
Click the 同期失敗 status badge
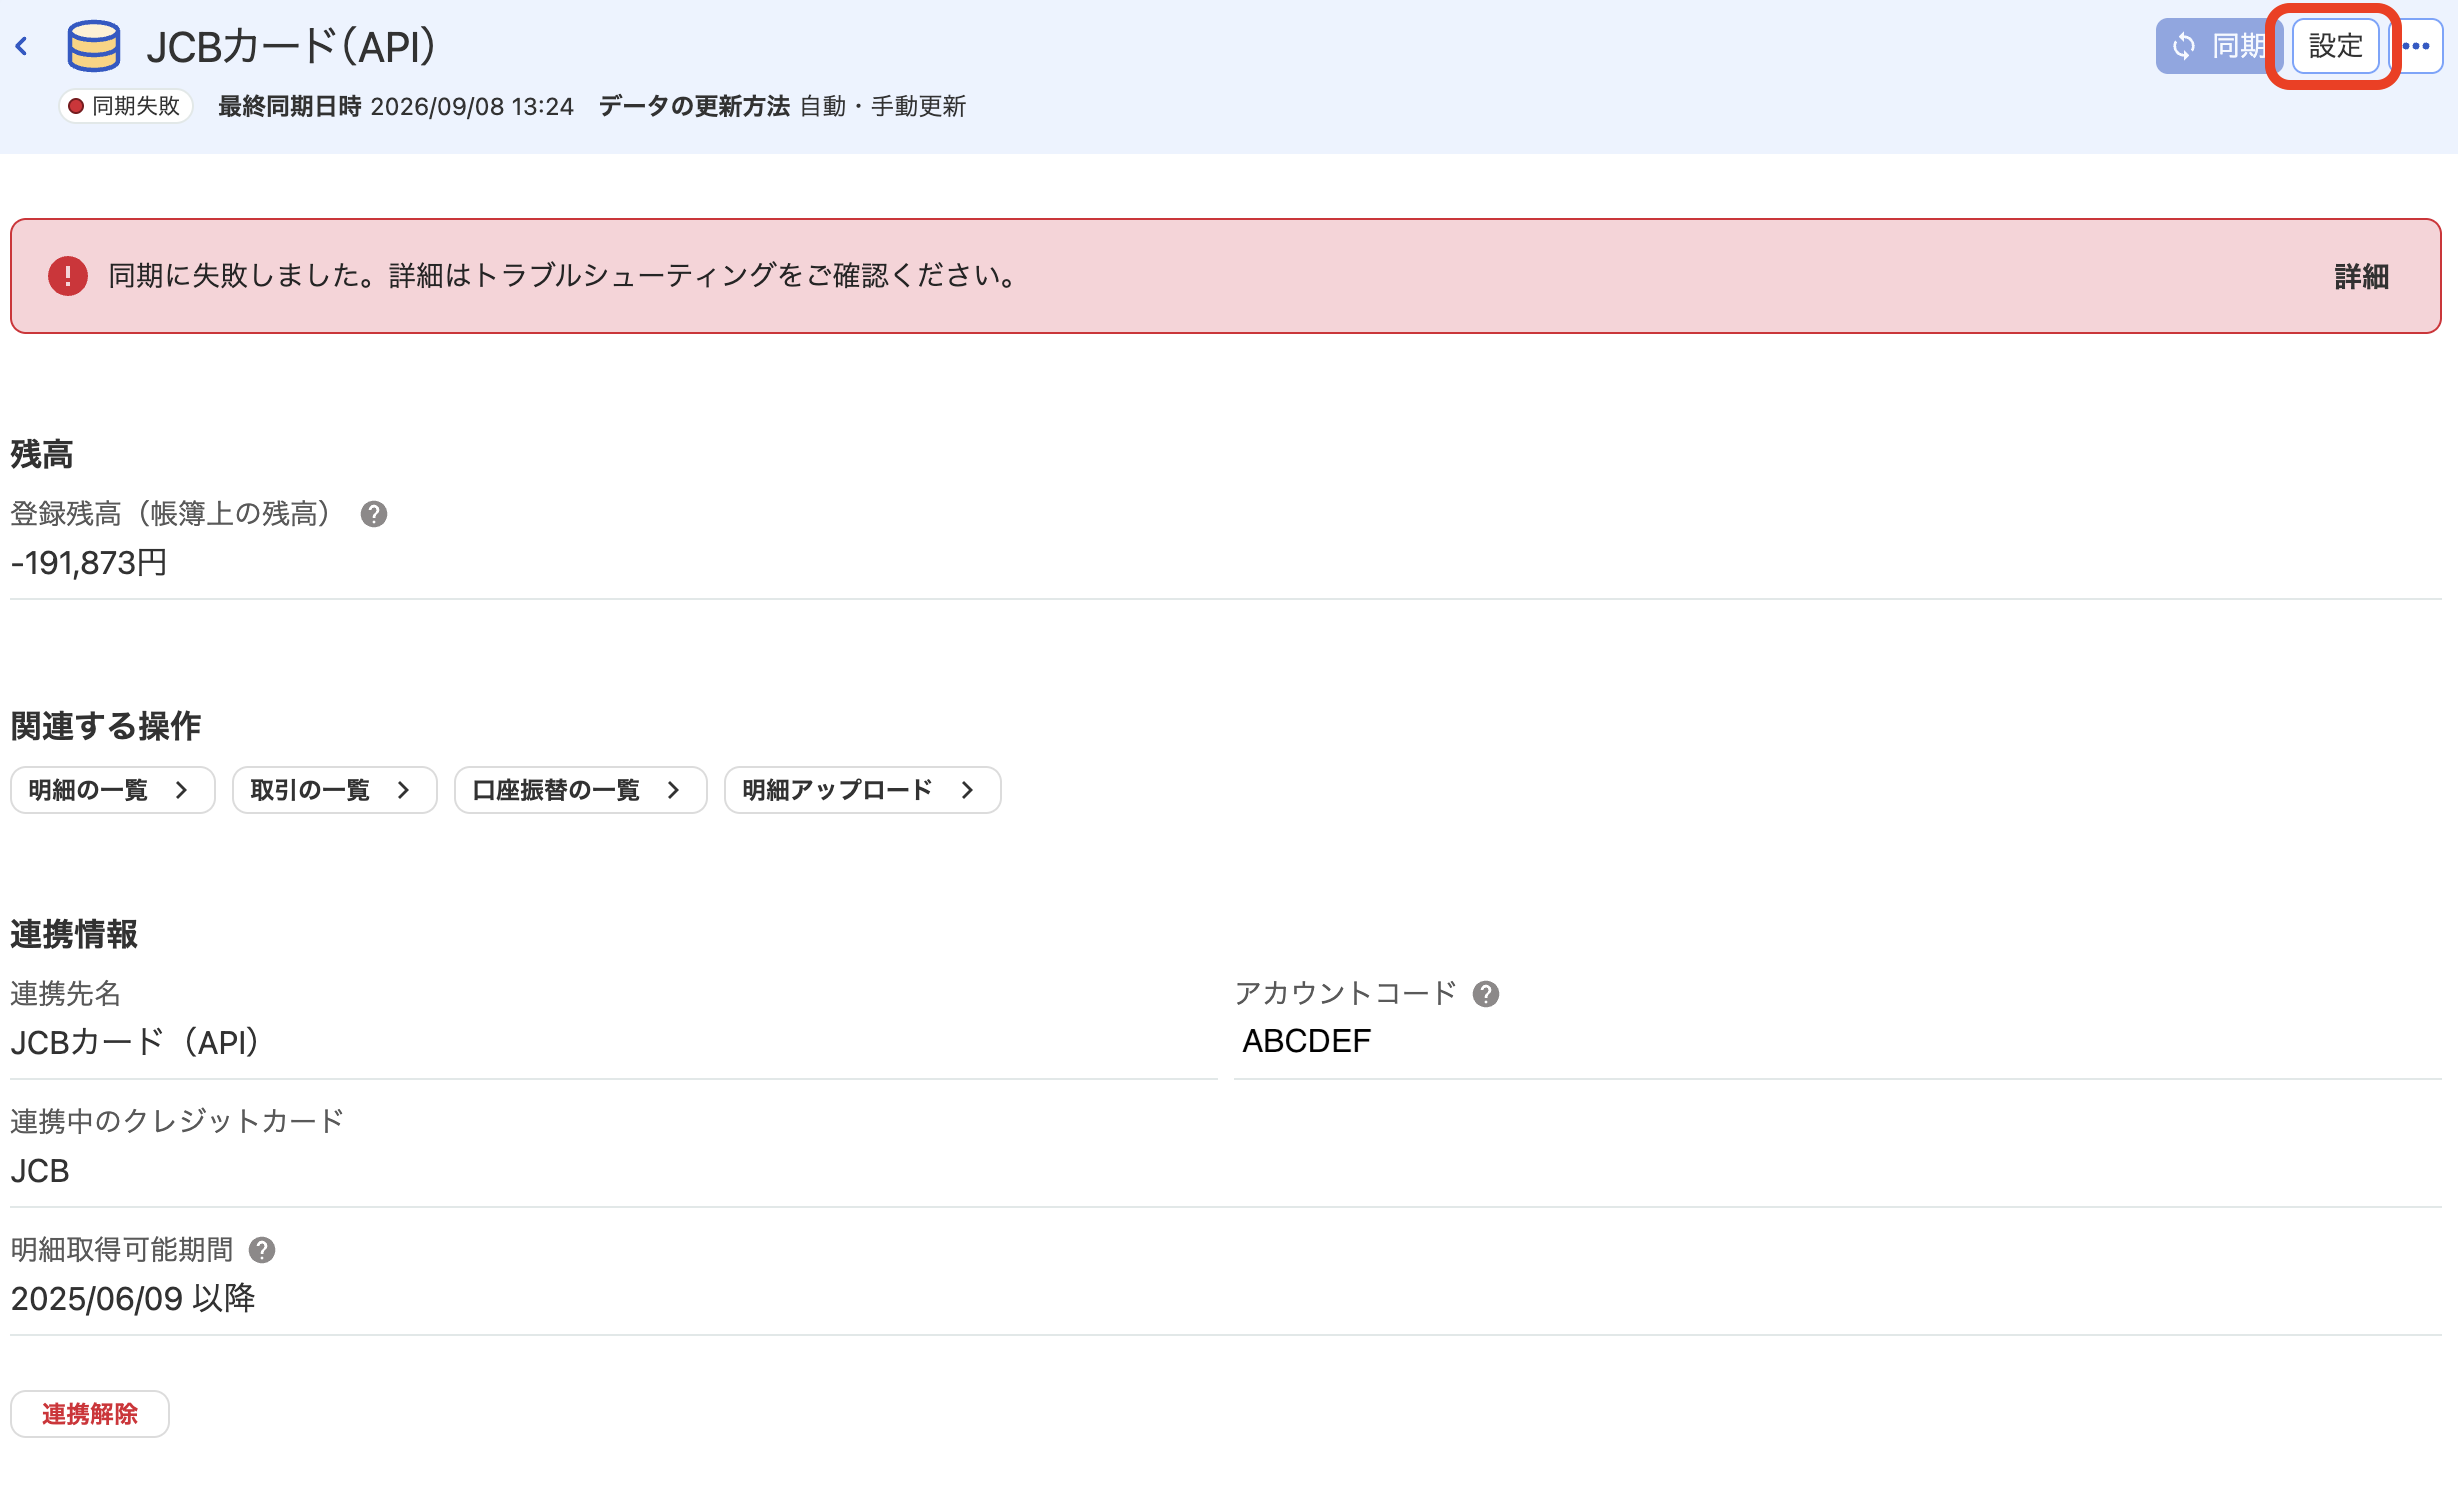125,106
